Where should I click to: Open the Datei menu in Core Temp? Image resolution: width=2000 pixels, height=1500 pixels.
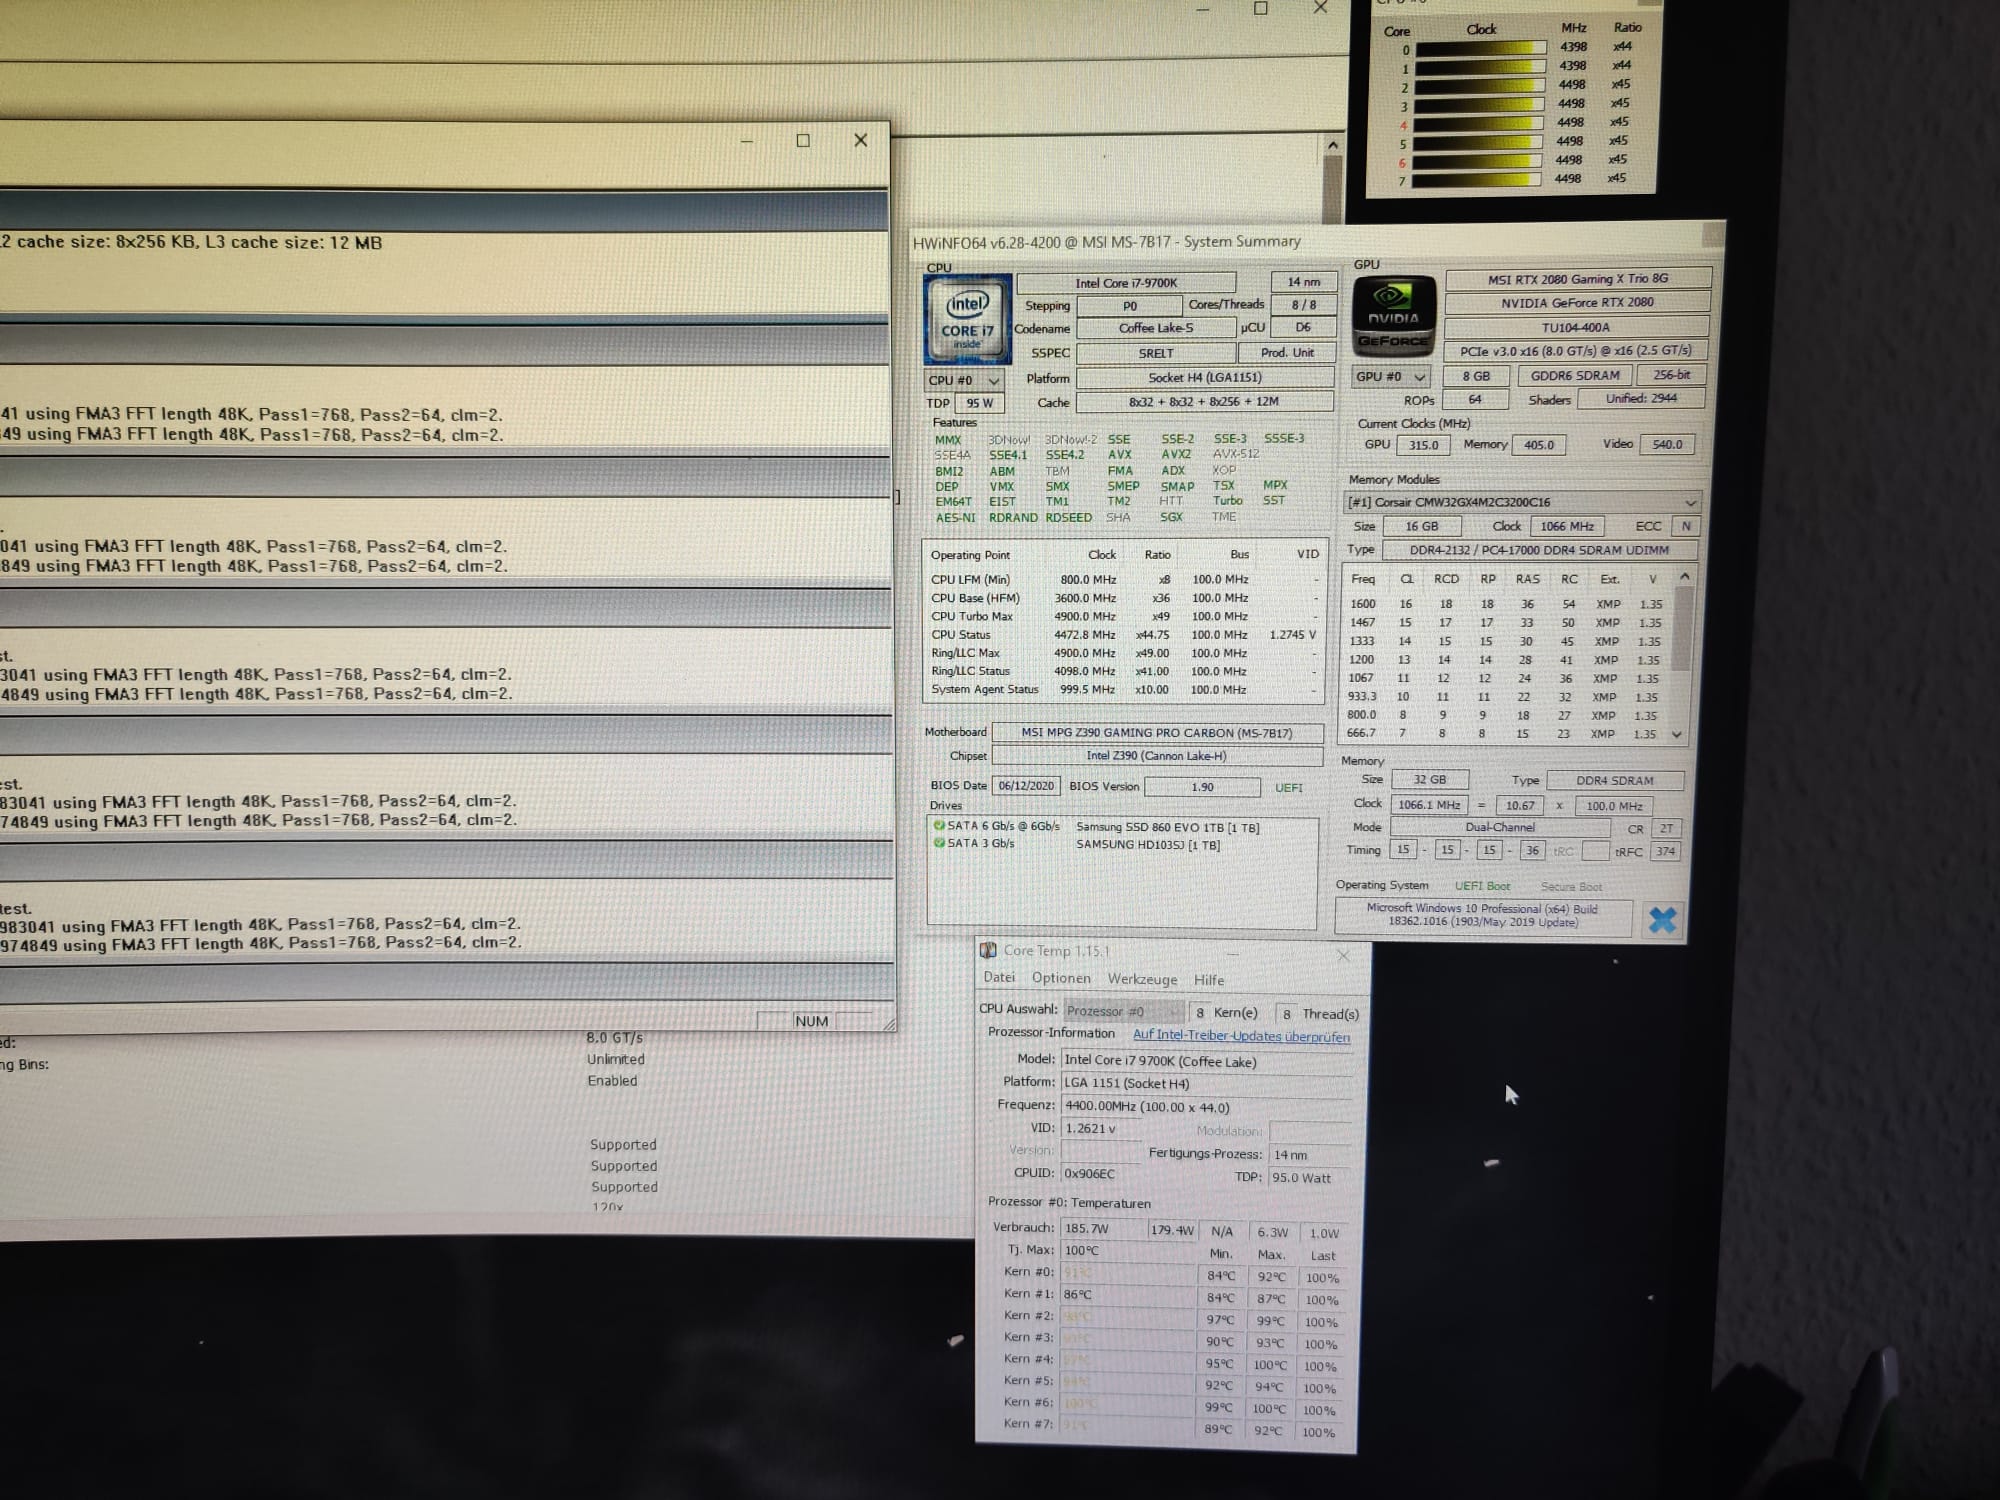(x=998, y=978)
